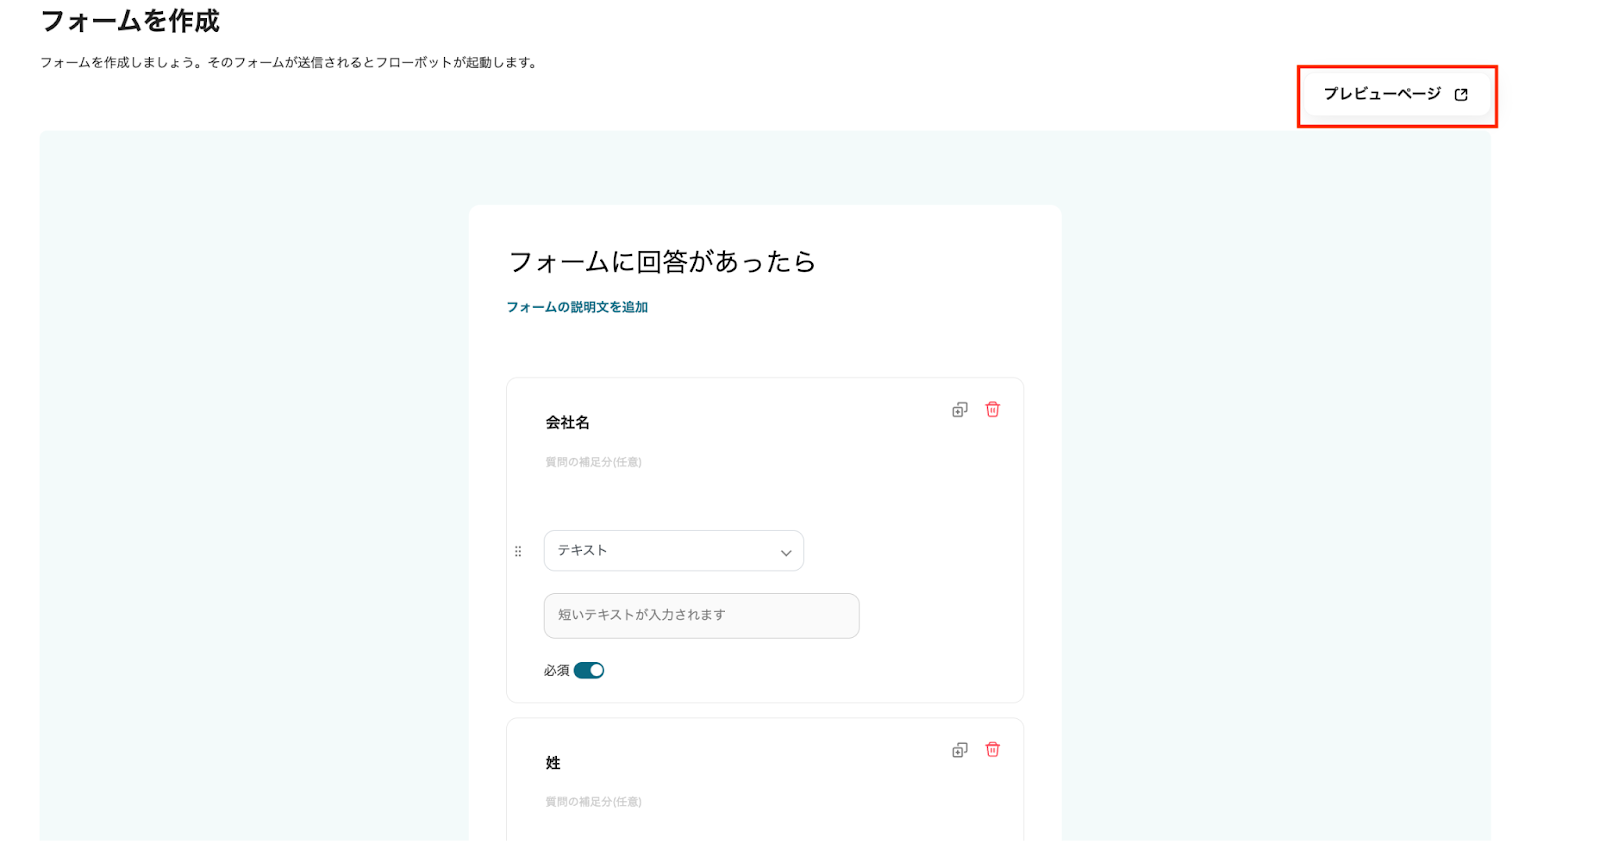Open the プレビューページ button

[1396, 94]
